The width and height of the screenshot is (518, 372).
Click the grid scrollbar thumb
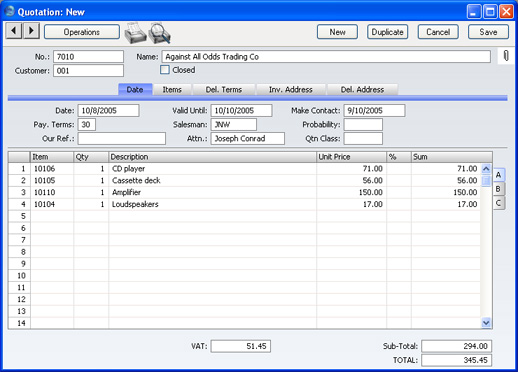tap(486, 180)
